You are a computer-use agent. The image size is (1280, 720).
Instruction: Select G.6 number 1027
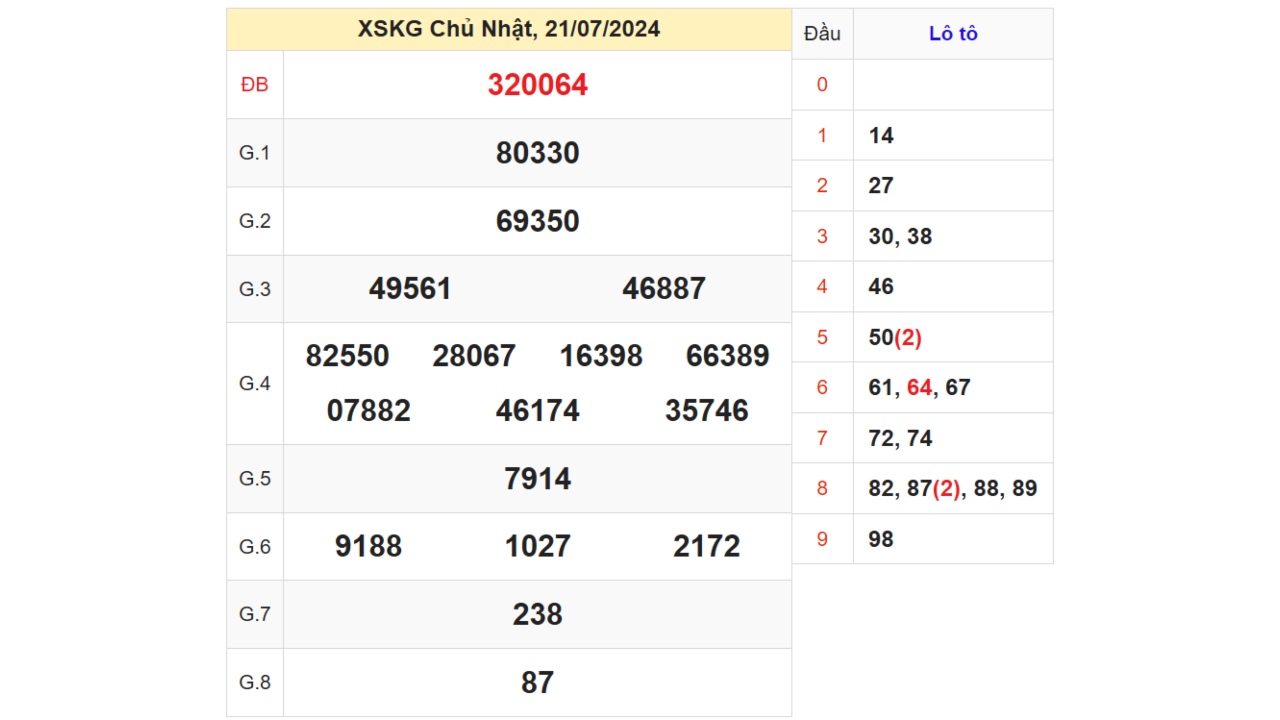click(538, 546)
